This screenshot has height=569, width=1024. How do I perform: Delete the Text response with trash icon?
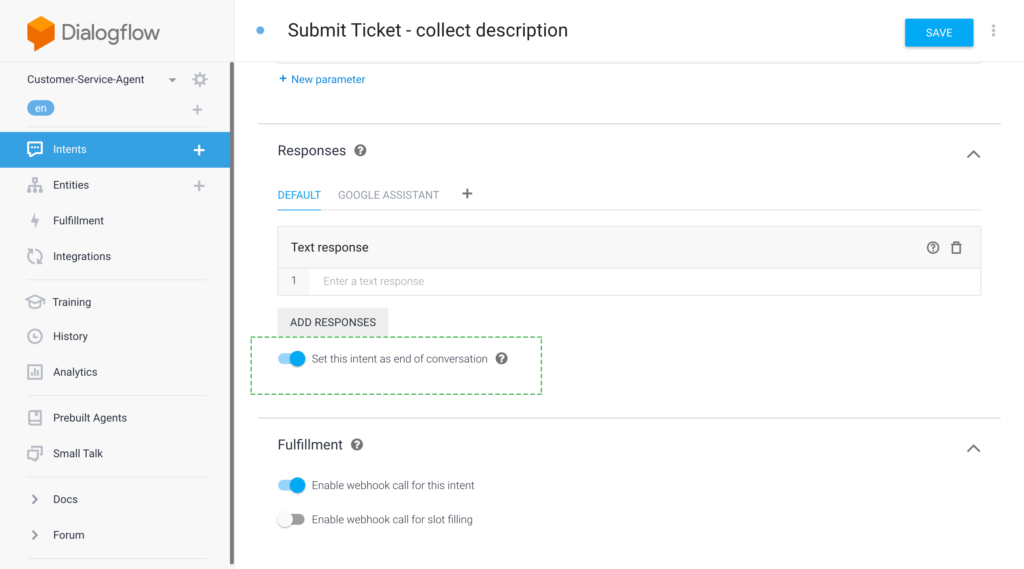[956, 248]
